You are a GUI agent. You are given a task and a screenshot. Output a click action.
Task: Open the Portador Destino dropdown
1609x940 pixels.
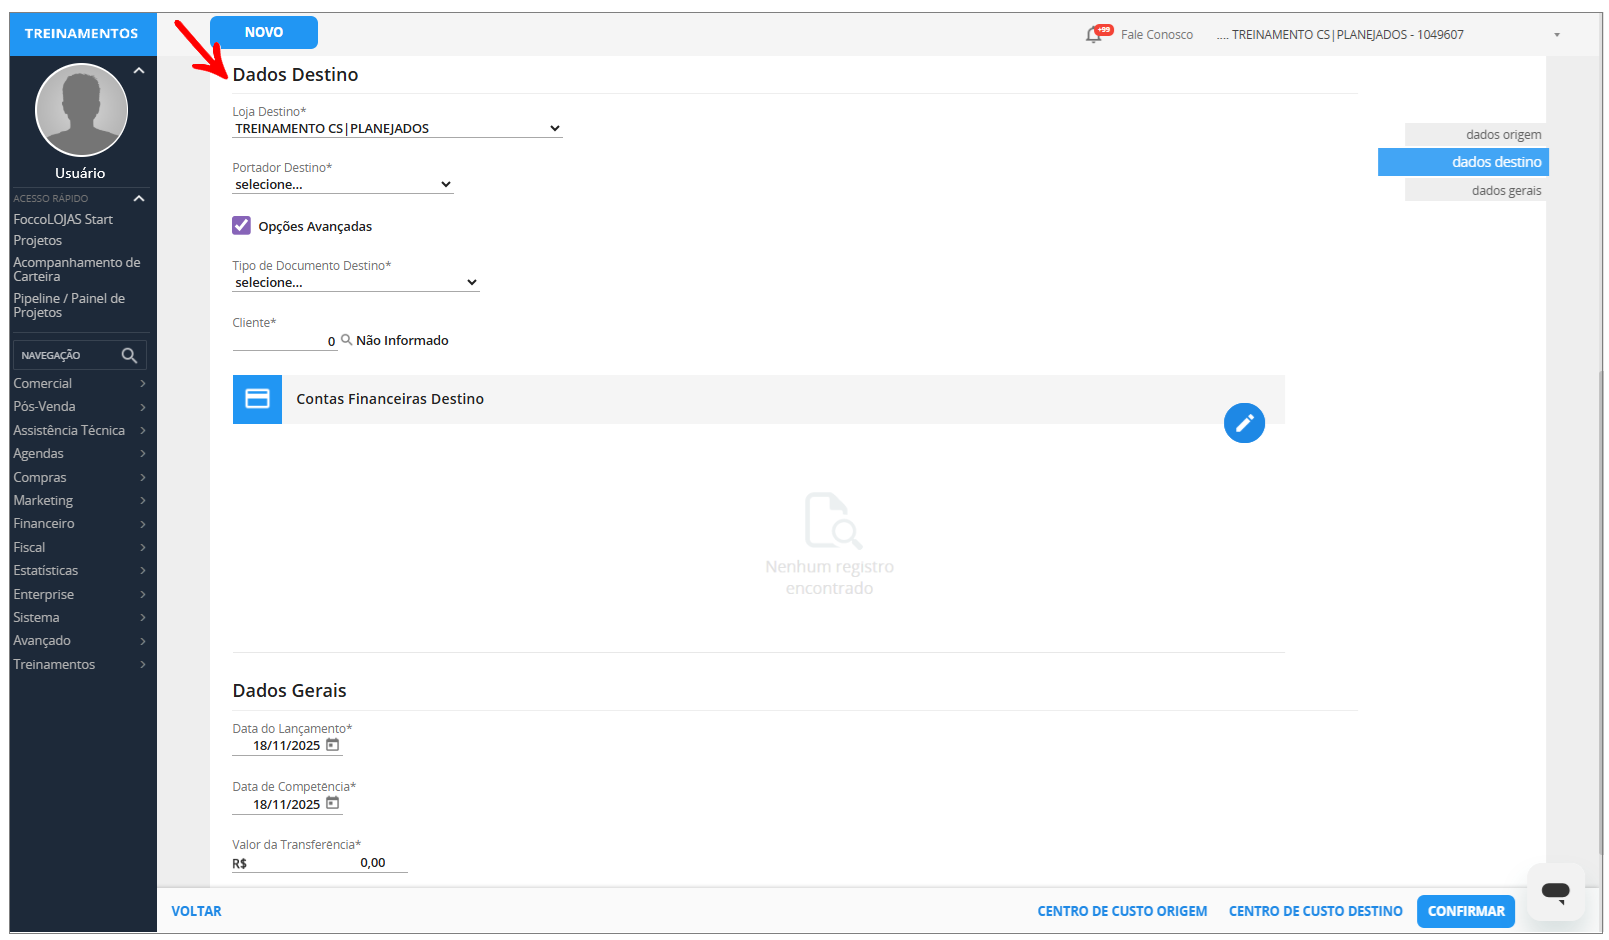(x=343, y=185)
